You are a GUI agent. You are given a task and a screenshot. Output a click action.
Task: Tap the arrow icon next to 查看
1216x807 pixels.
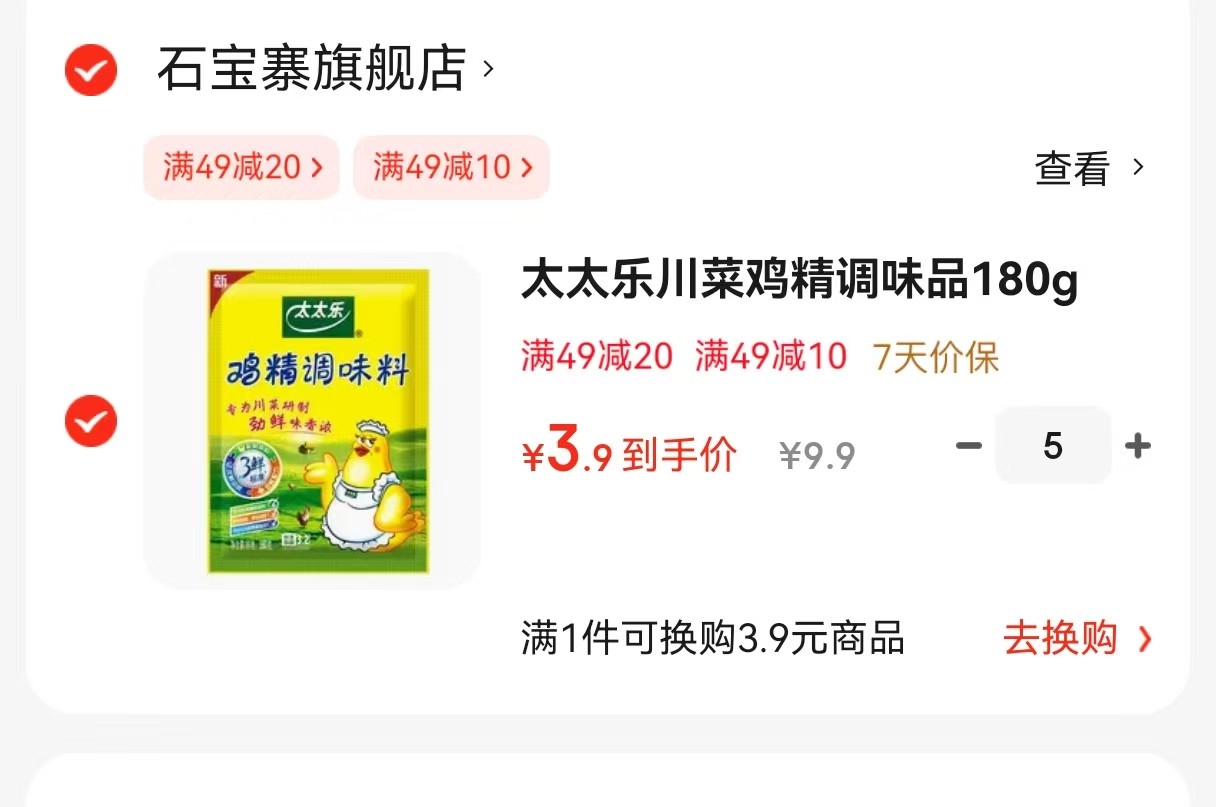[x=1138, y=166]
